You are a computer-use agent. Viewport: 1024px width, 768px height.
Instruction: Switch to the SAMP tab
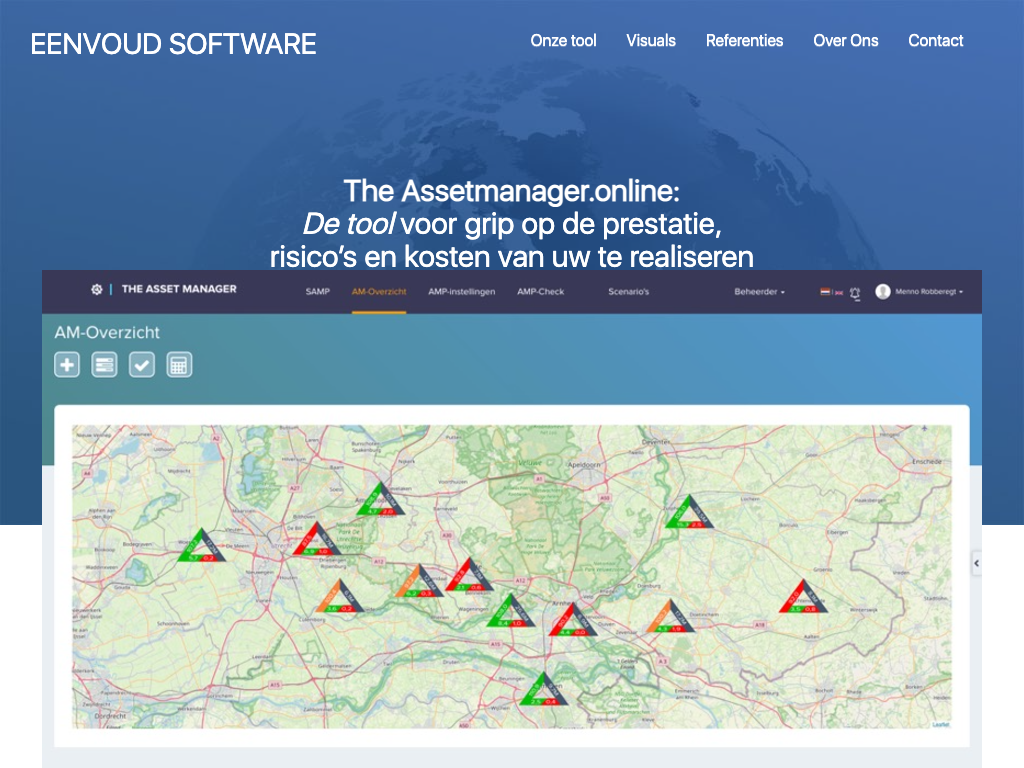click(317, 292)
